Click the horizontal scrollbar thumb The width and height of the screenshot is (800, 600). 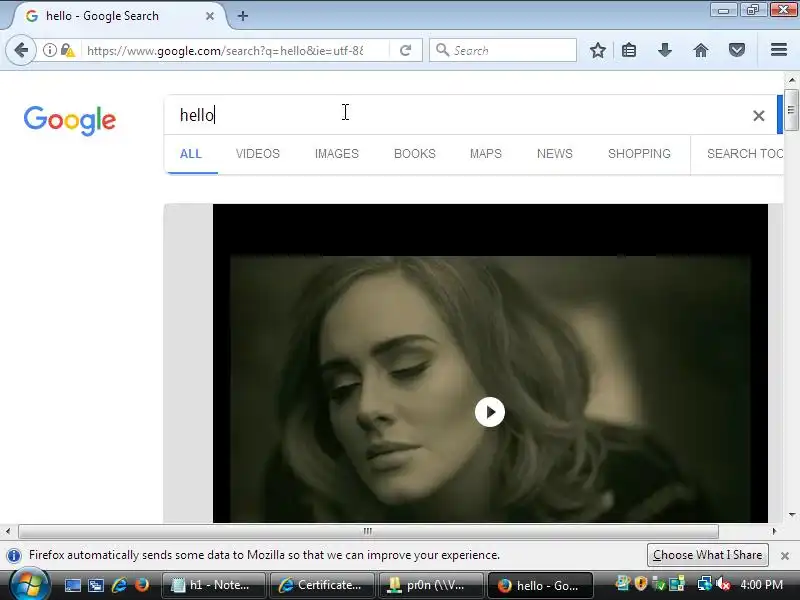coord(368,532)
